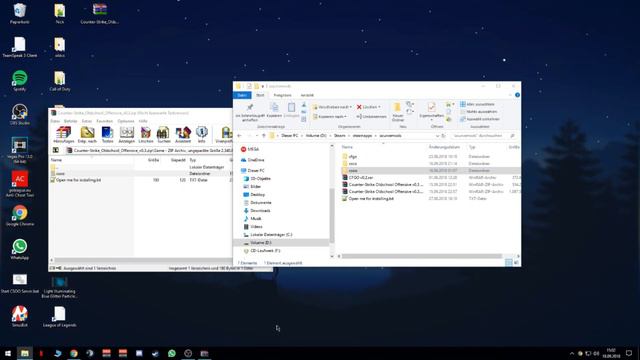The height and width of the screenshot is (360, 640).
Task: Click Nichts auswählen in ribbon
Action: 479,112
